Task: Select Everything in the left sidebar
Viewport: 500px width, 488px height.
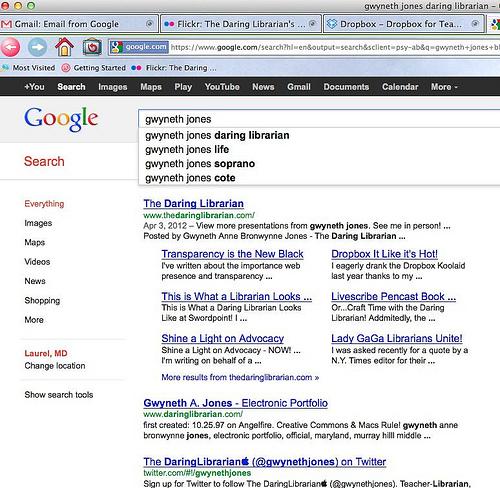Action: [44, 204]
